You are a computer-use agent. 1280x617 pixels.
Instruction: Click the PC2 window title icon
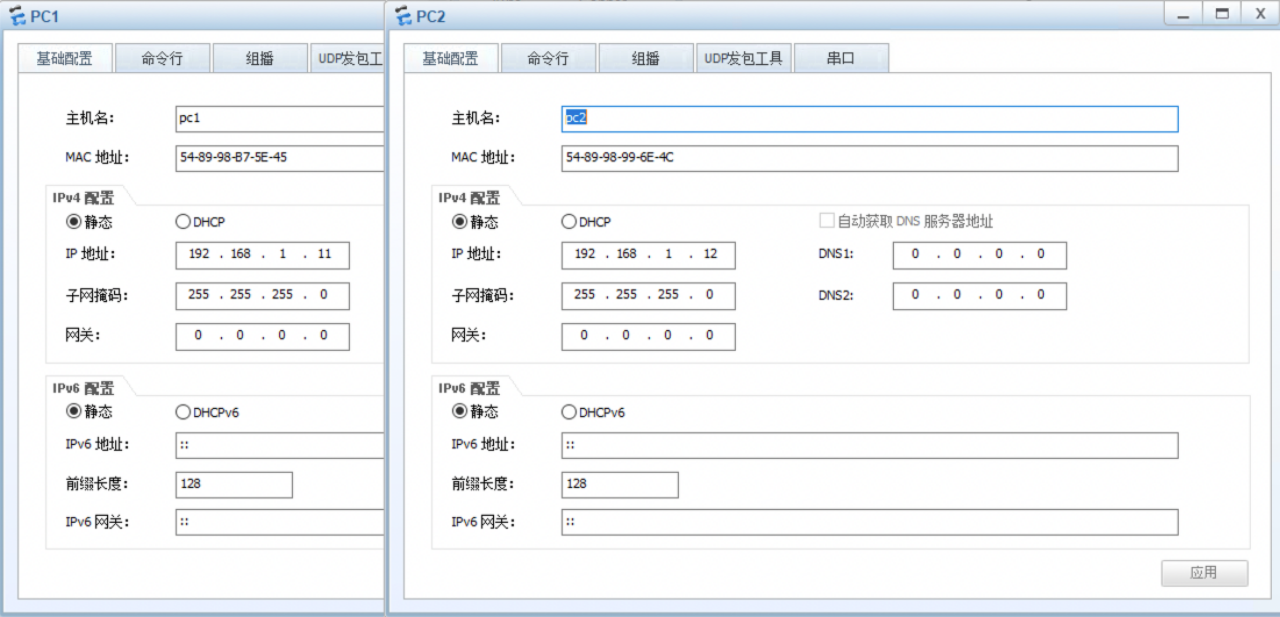[403, 16]
